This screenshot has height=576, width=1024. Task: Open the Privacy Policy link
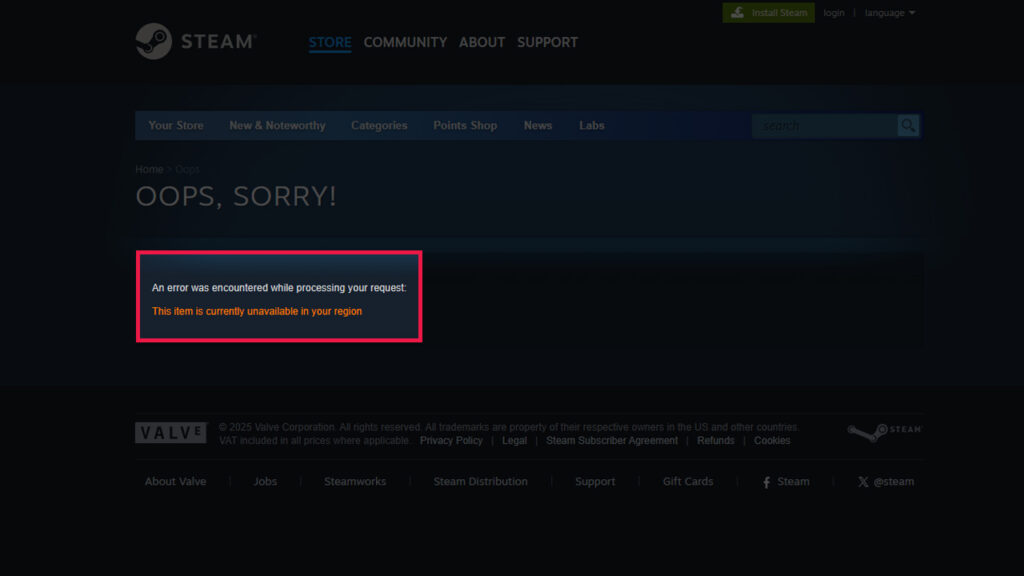pyautogui.click(x=451, y=441)
